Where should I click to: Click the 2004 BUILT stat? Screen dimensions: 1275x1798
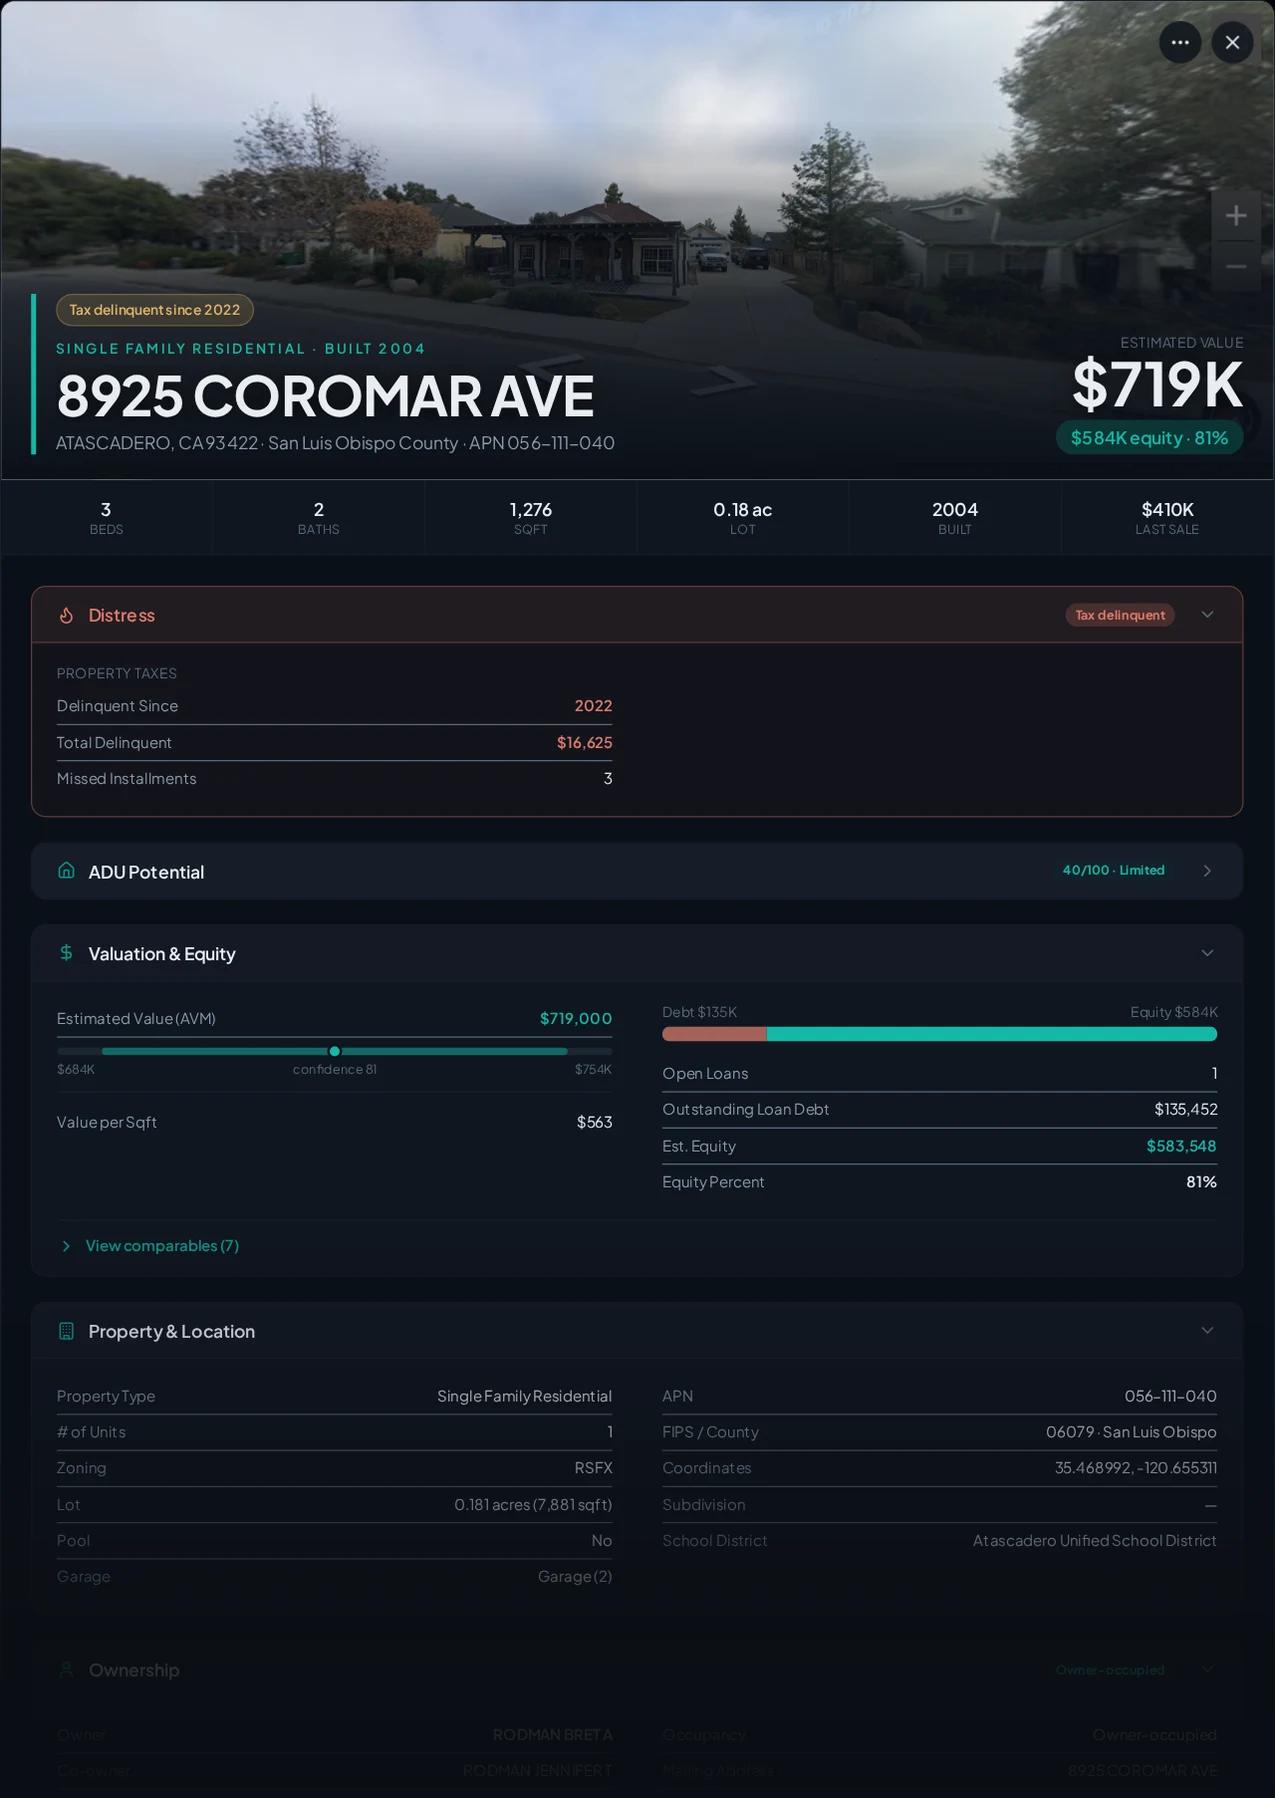click(955, 517)
